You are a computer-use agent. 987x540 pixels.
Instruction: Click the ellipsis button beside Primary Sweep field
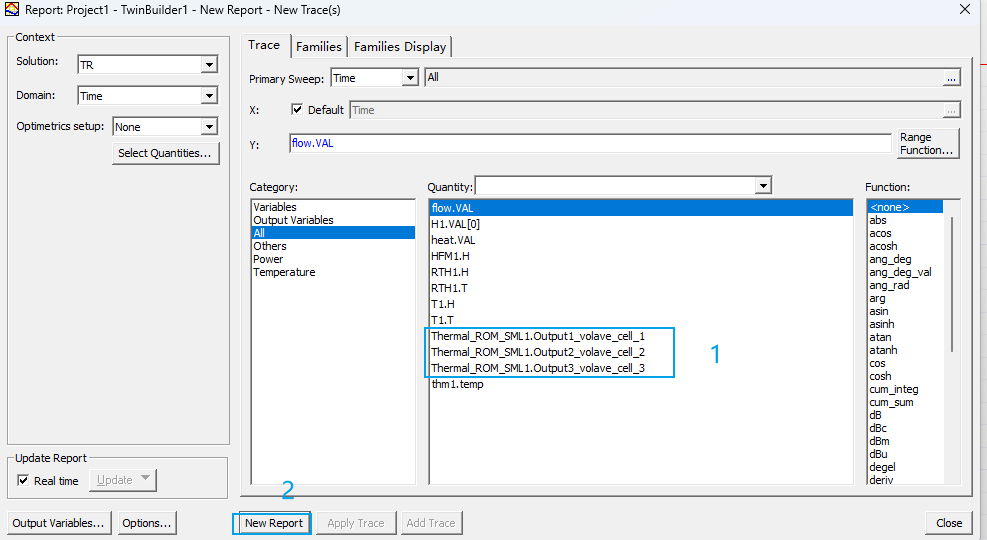coord(951,78)
